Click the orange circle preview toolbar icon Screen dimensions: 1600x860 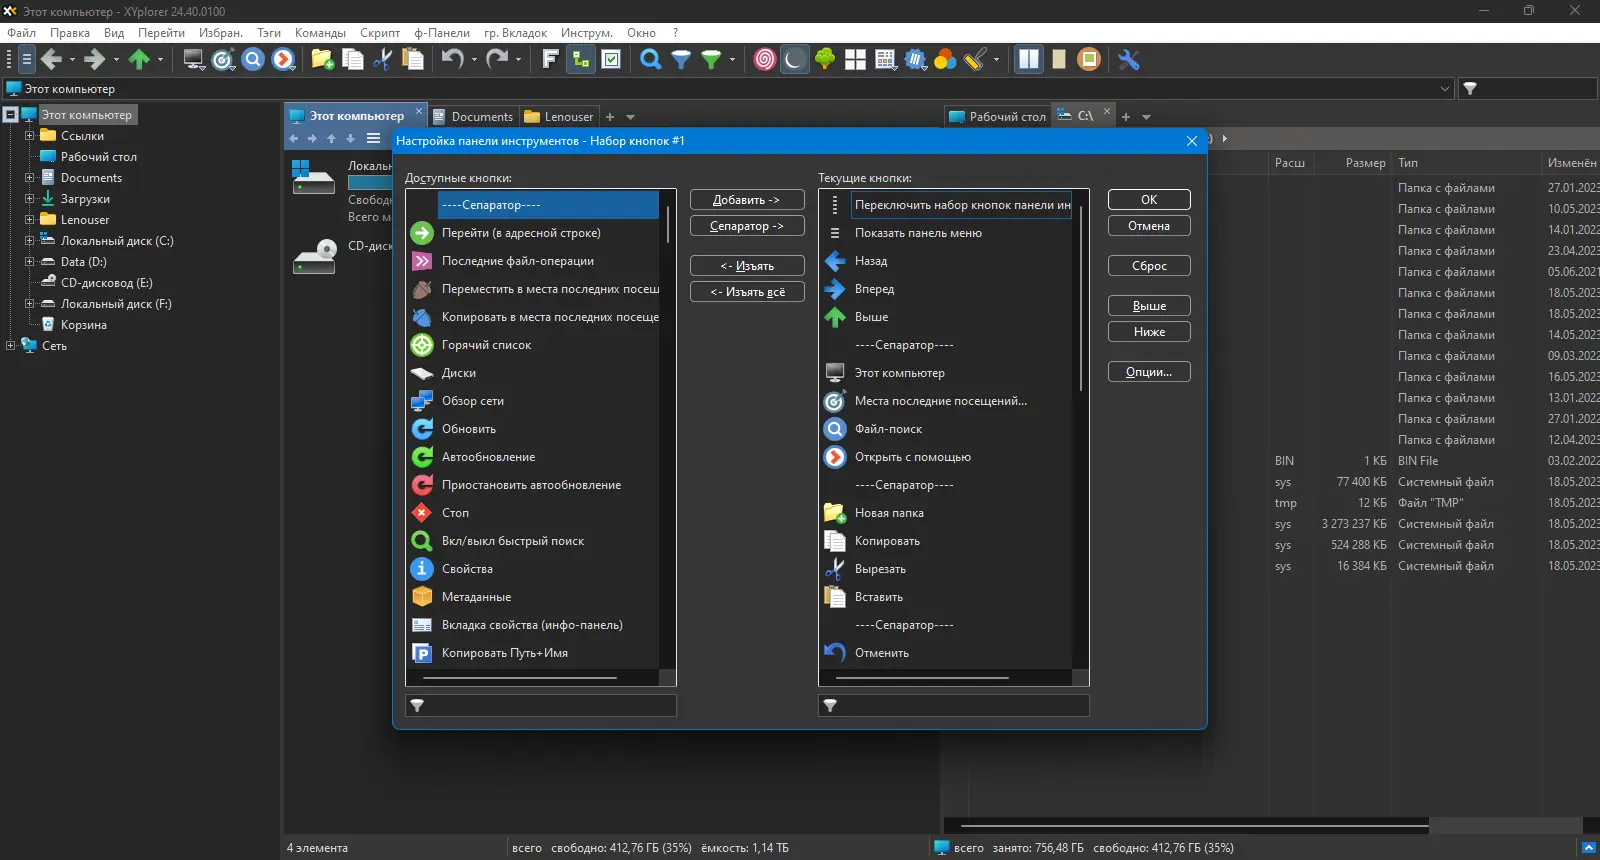(1089, 60)
